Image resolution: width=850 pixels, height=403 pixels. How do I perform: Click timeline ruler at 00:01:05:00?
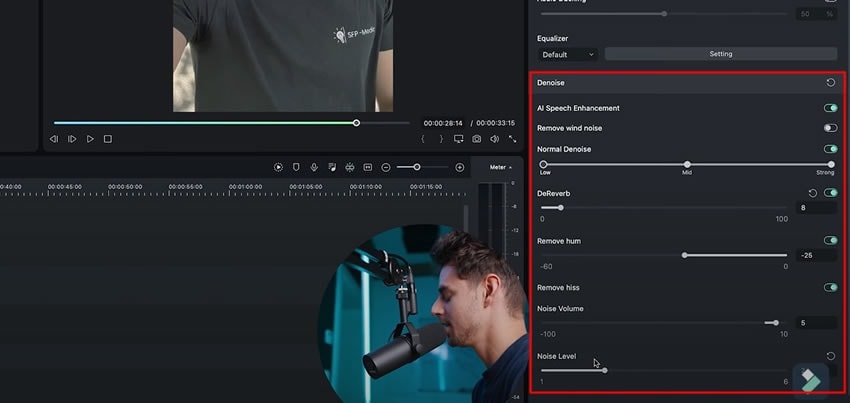(x=305, y=187)
